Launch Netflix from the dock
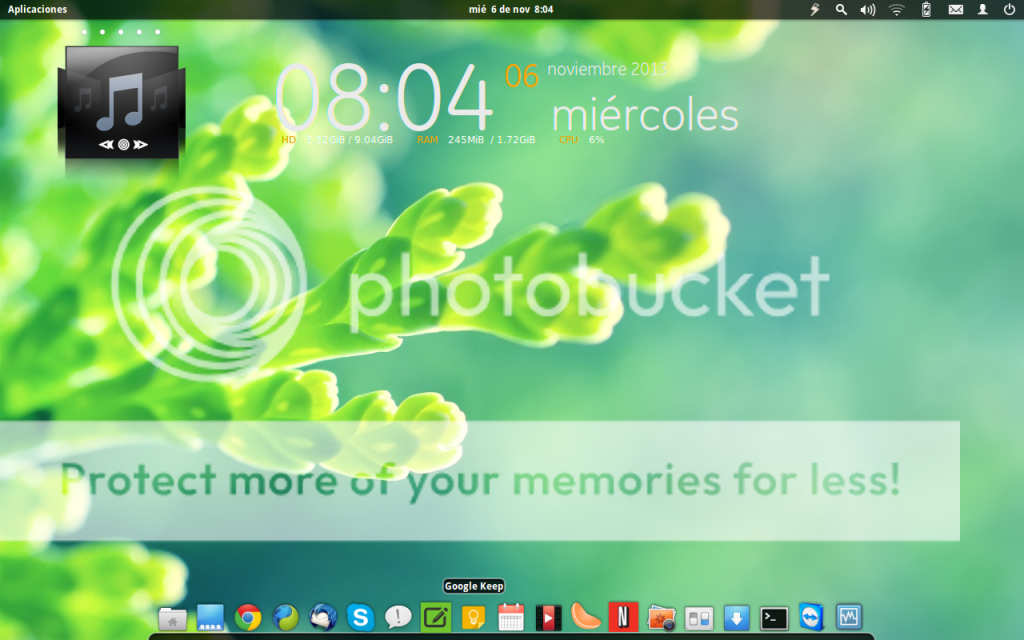Screen dimensions: 1024x640 pos(623,617)
